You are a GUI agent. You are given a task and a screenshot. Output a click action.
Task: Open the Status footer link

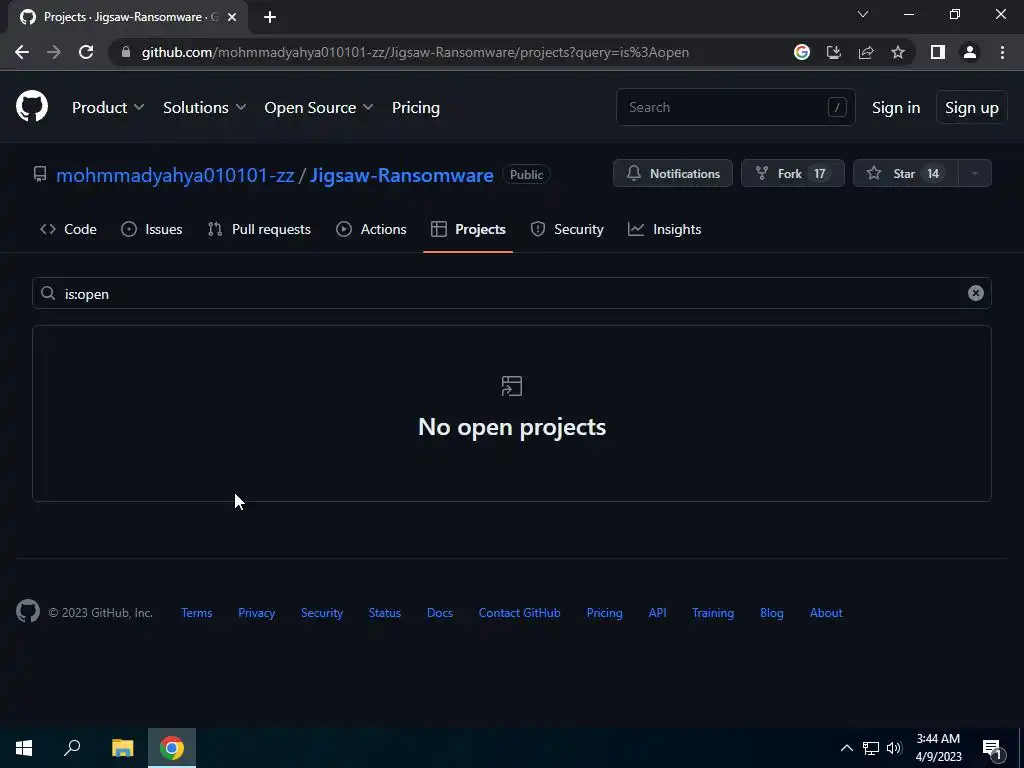pos(385,613)
